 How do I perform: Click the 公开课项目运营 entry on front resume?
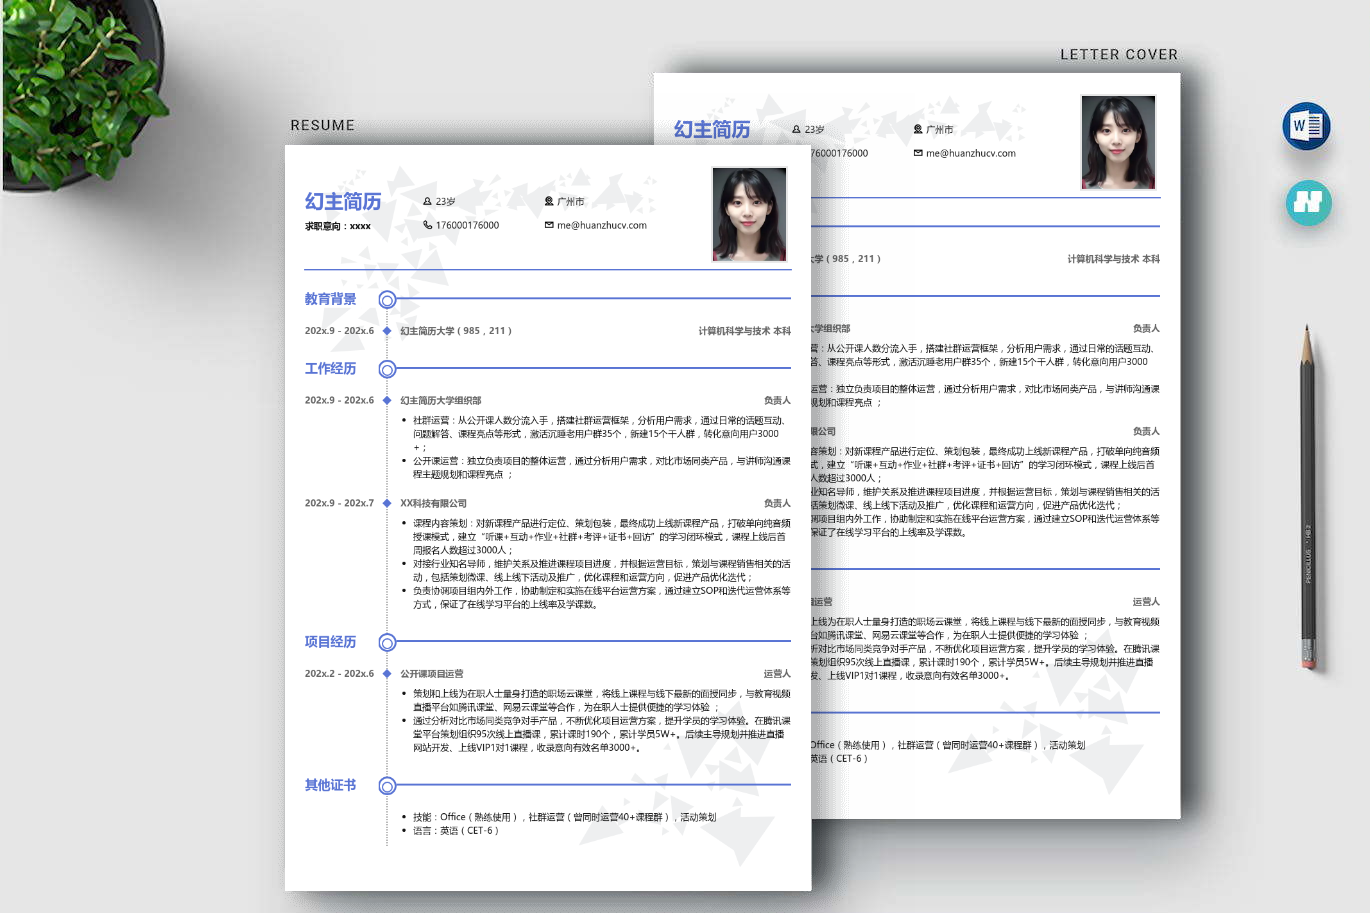432,674
